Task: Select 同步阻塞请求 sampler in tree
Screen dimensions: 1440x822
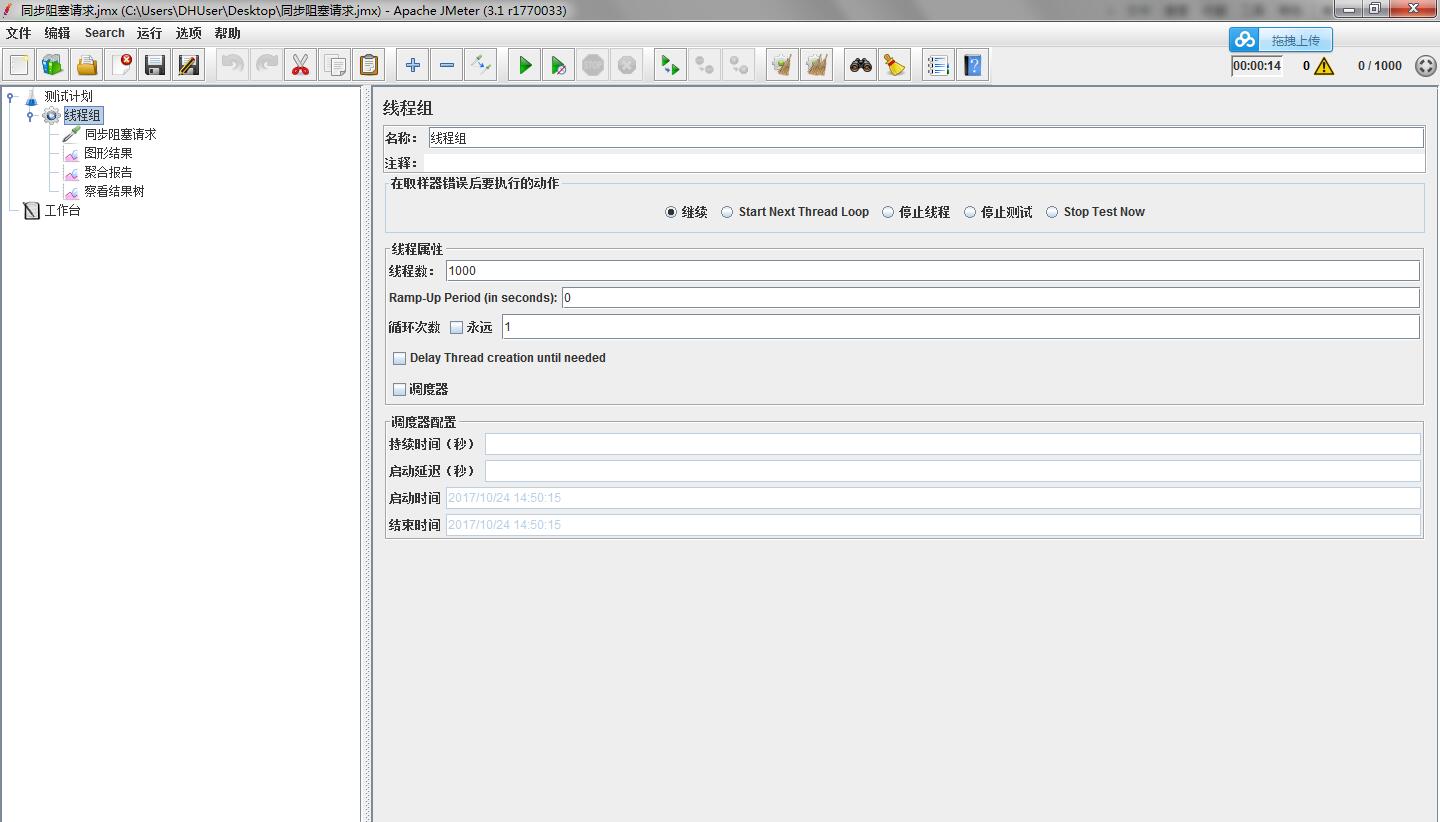Action: pos(120,134)
